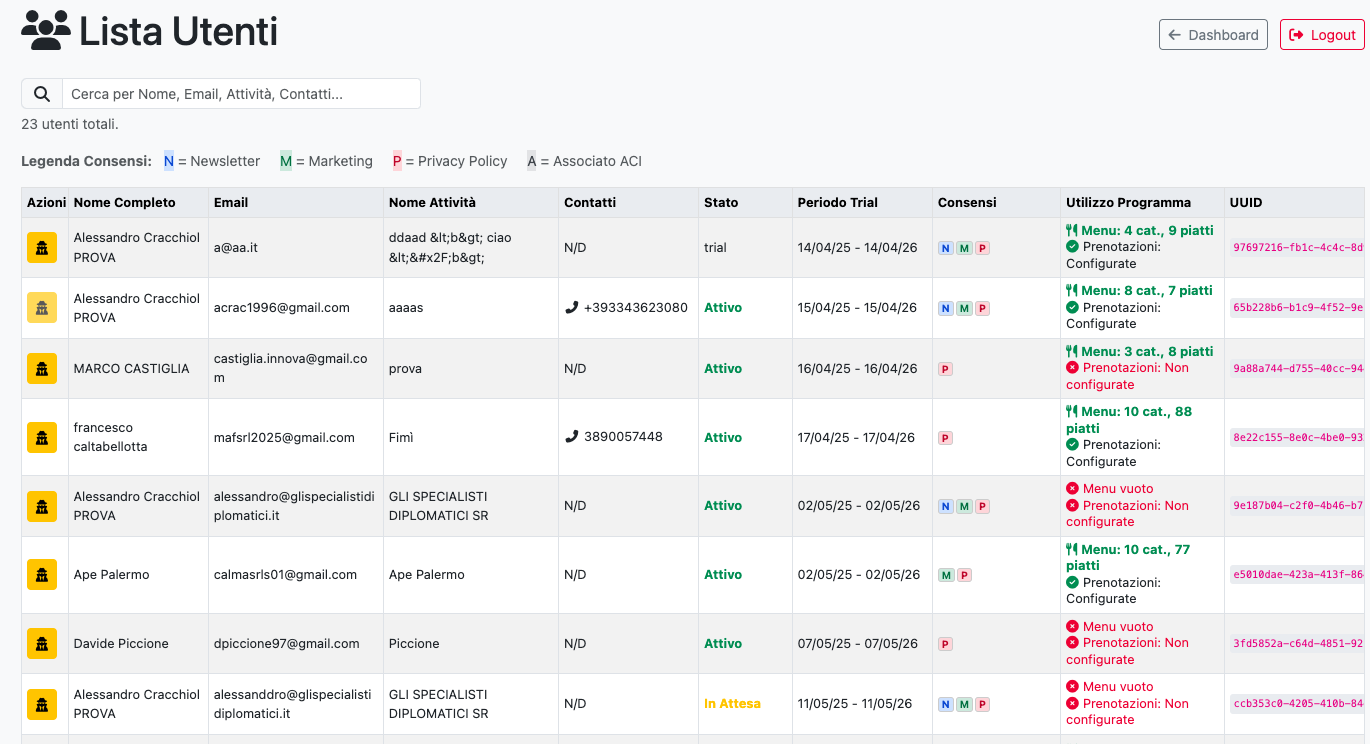The width and height of the screenshot is (1370, 744).
Task: Click red X icon for Prenotazioni in Castiglia row
Action: [1073, 368]
